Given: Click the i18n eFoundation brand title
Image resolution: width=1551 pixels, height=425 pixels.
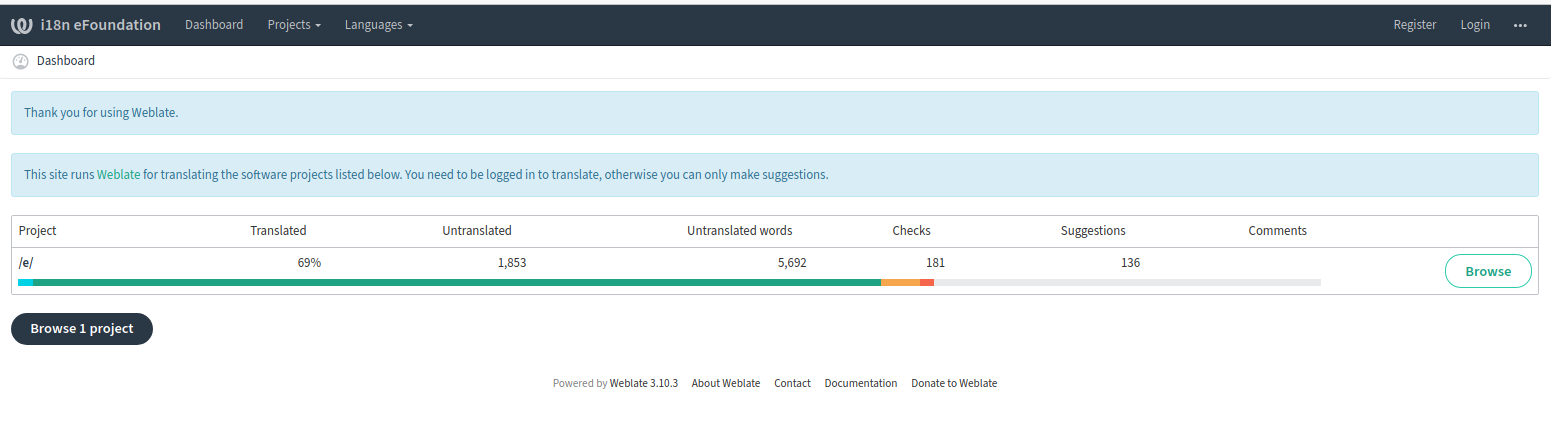Looking at the screenshot, I should pyautogui.click(x=100, y=25).
